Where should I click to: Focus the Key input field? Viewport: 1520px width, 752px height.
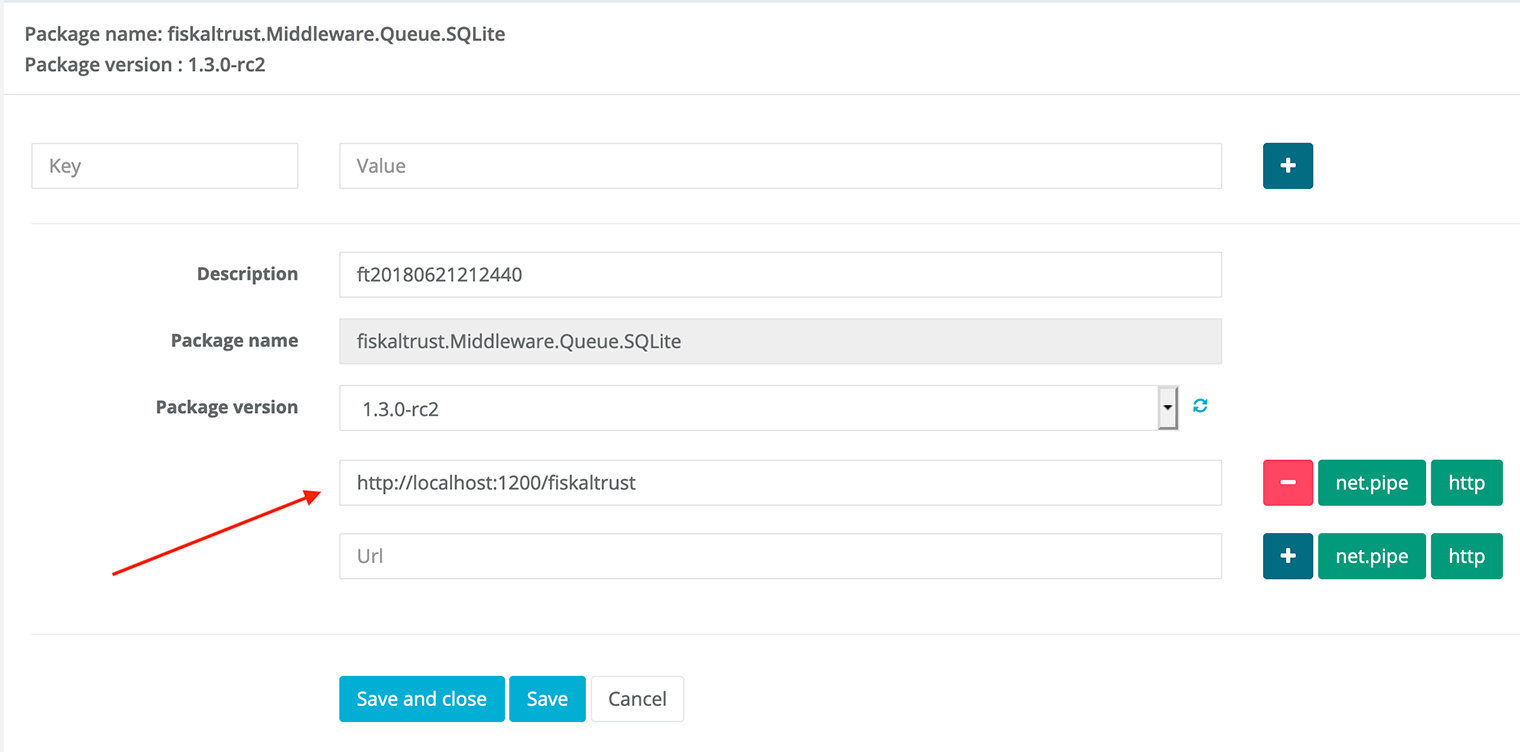pyautogui.click(x=165, y=166)
